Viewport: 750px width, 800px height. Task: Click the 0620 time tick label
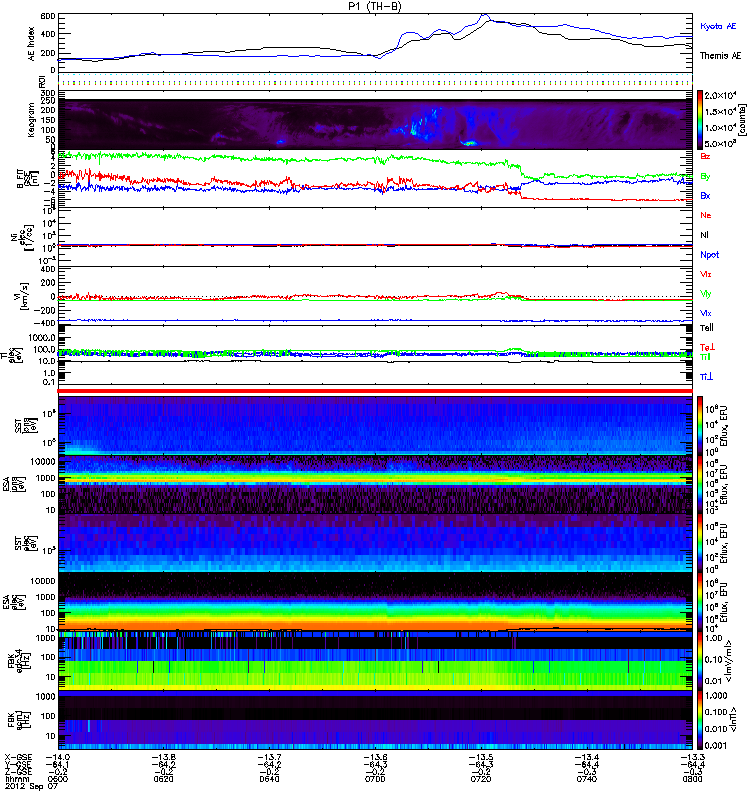pyautogui.click(x=163, y=779)
